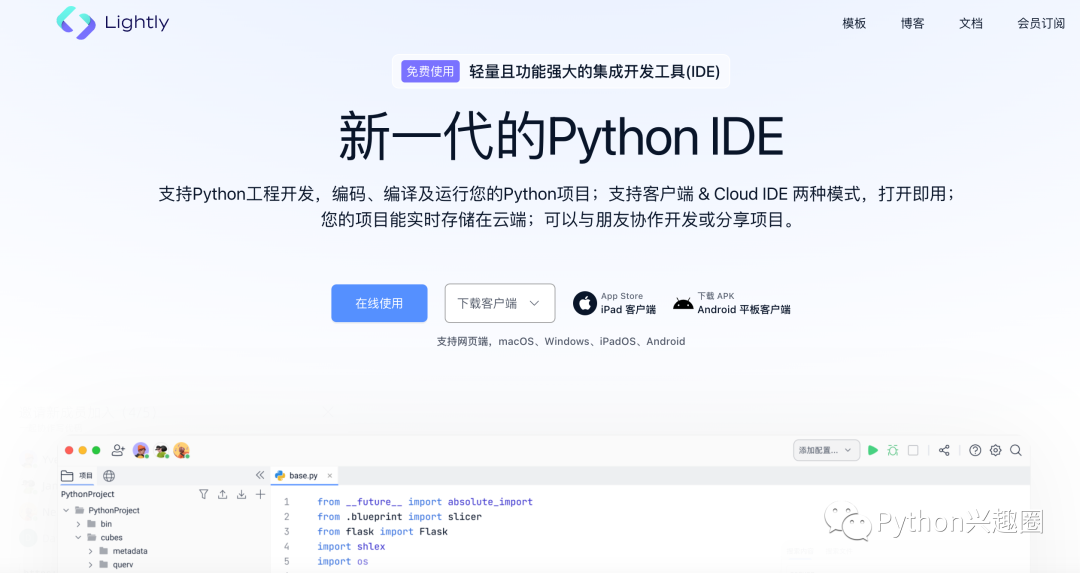Select the cubes folder label
1080x573 pixels.
point(112,537)
